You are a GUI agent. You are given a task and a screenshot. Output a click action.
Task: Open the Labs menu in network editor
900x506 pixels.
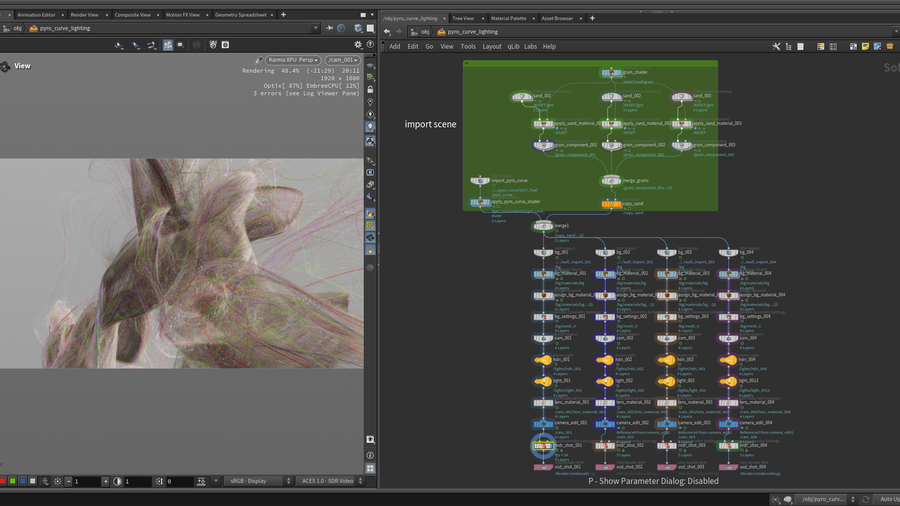530,46
